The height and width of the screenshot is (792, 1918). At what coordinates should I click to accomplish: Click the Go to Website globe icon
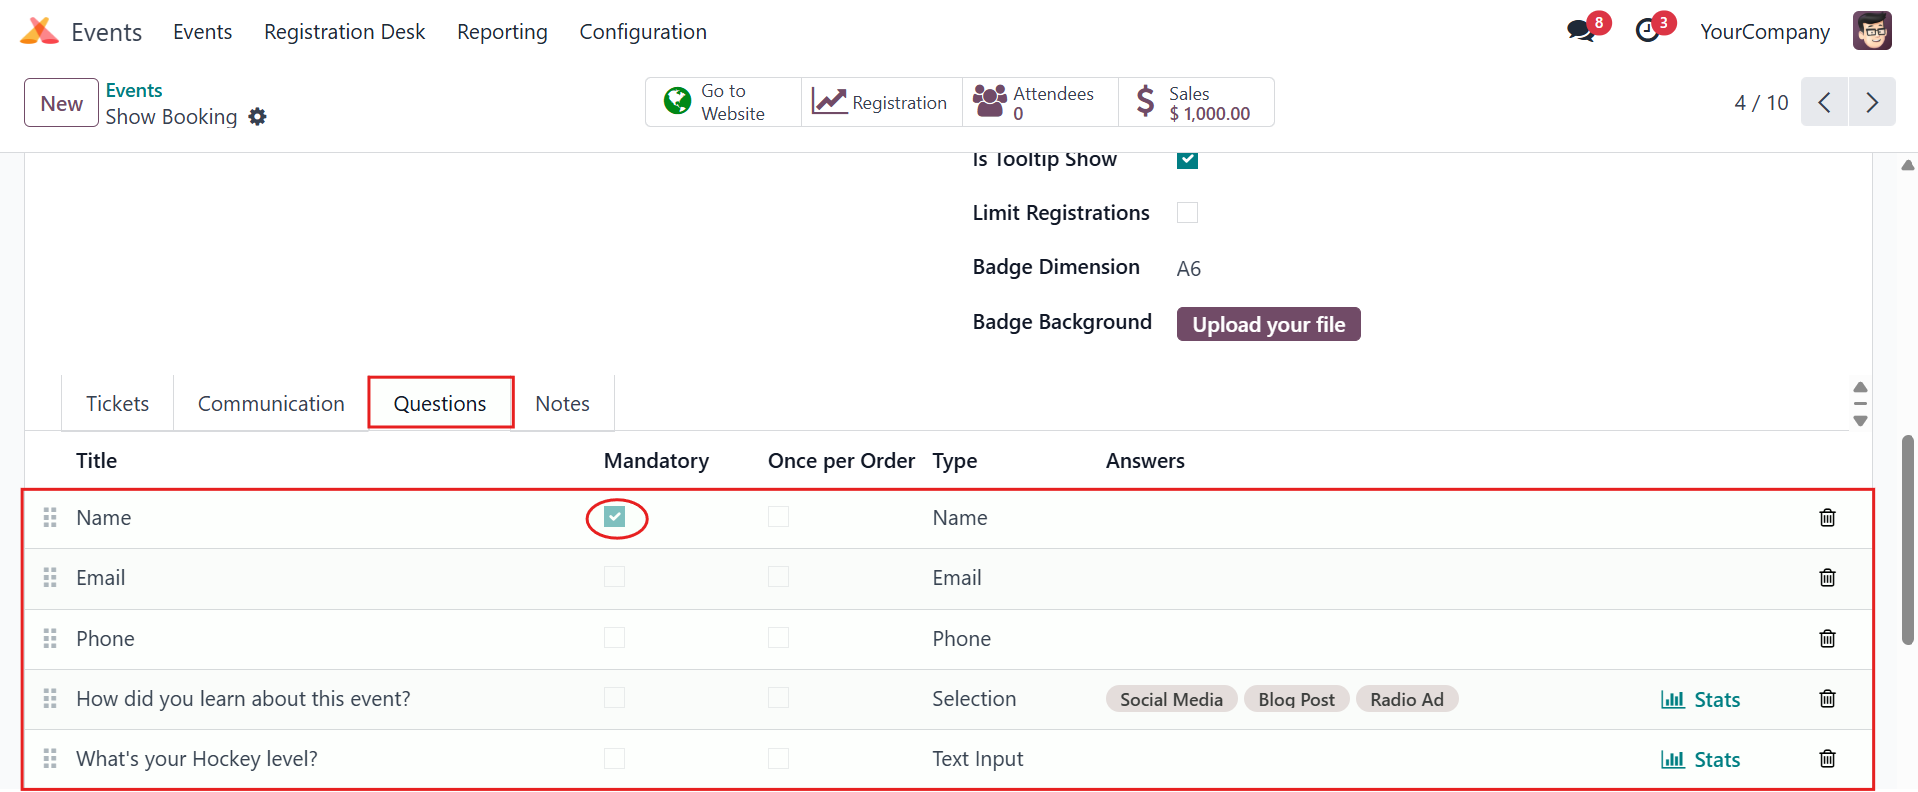(x=677, y=101)
